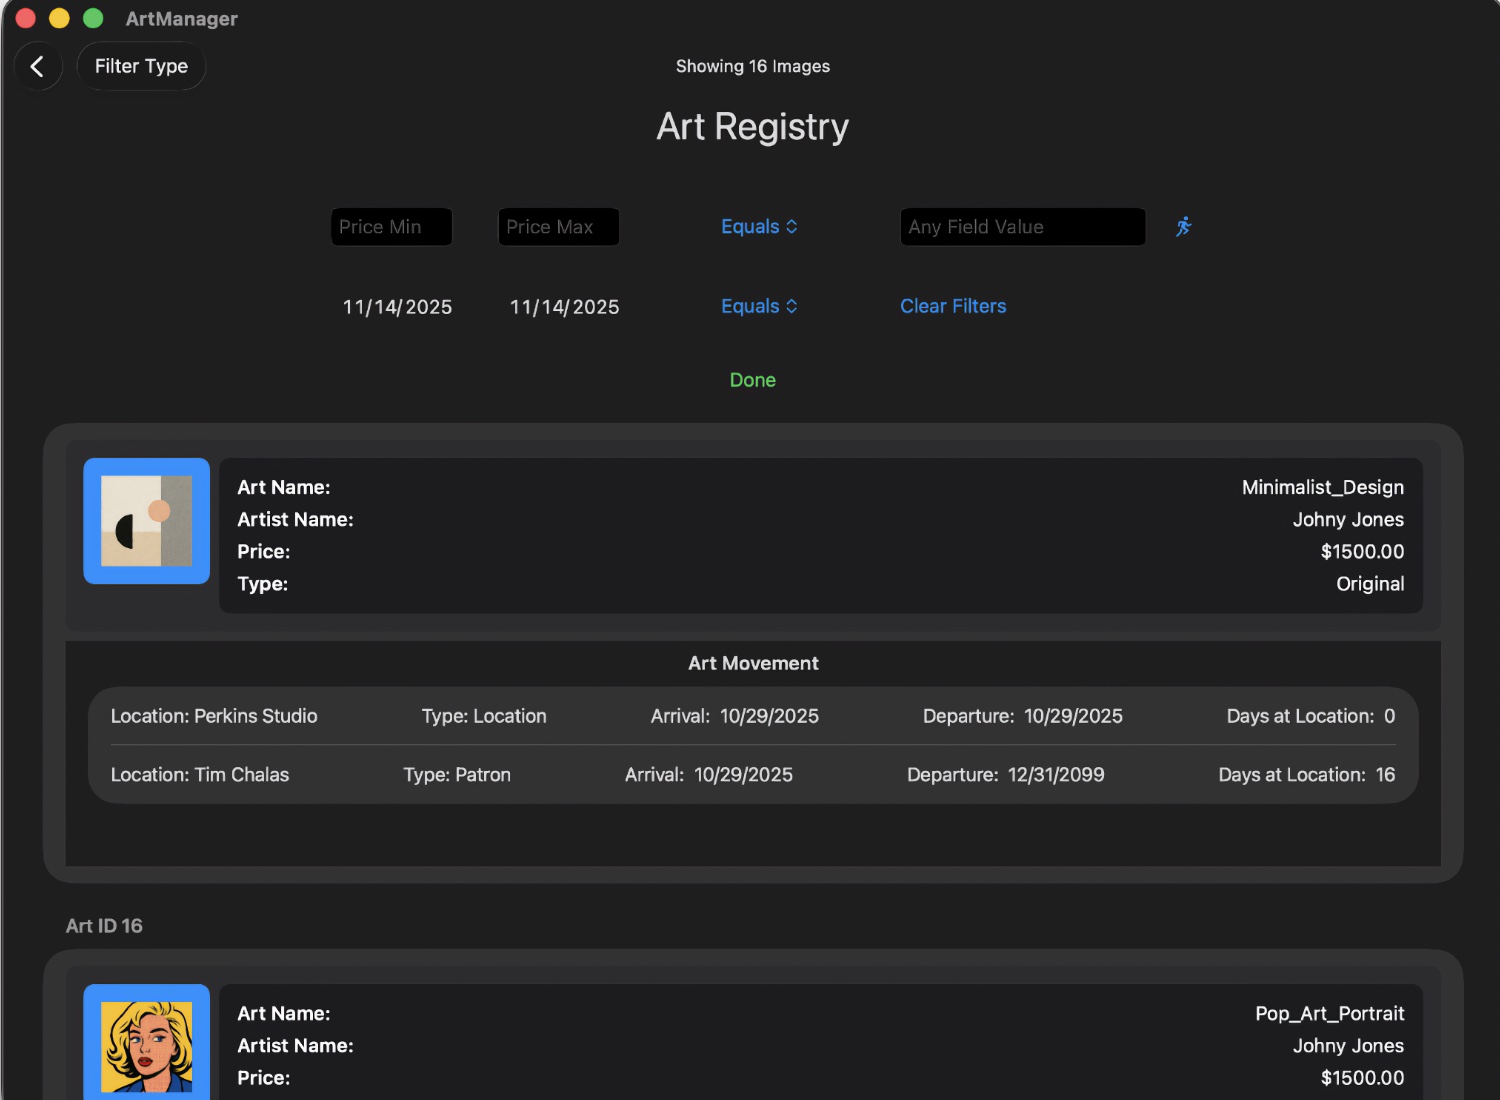The width and height of the screenshot is (1500, 1100).
Task: Click the back chevron button
Action: coord(38,67)
